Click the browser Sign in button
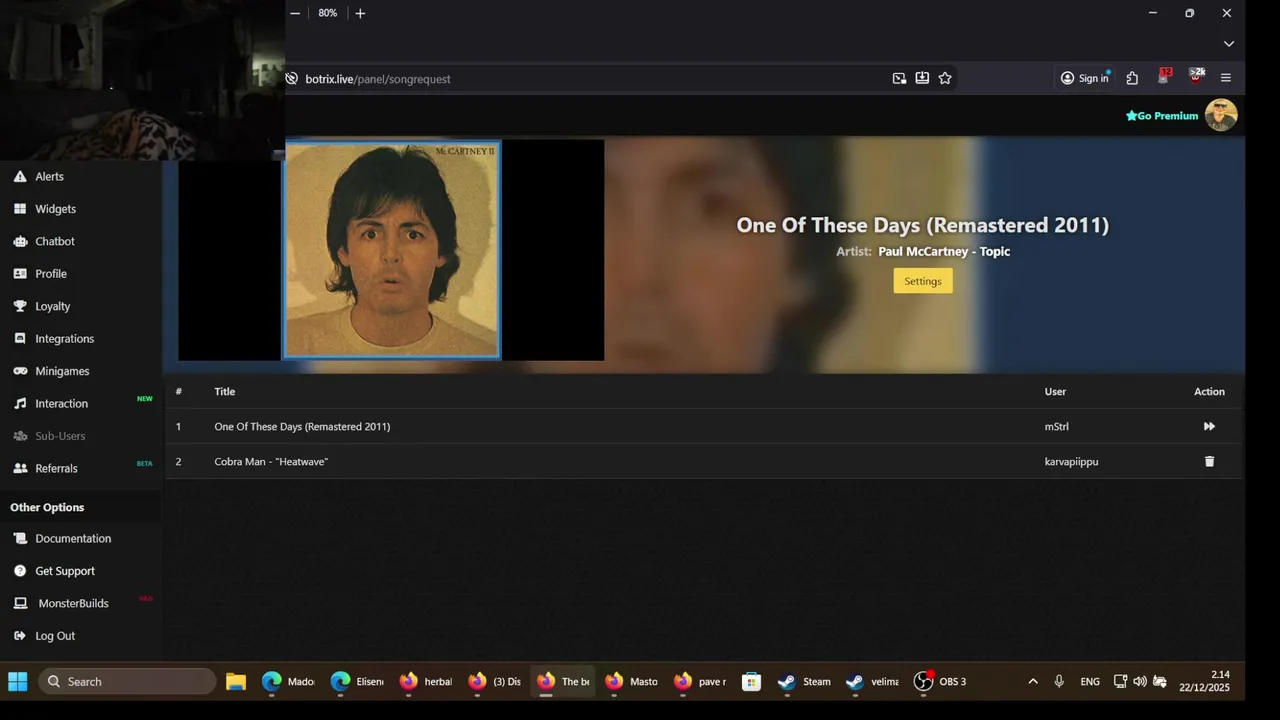This screenshot has height=720, width=1280. (x=1085, y=78)
